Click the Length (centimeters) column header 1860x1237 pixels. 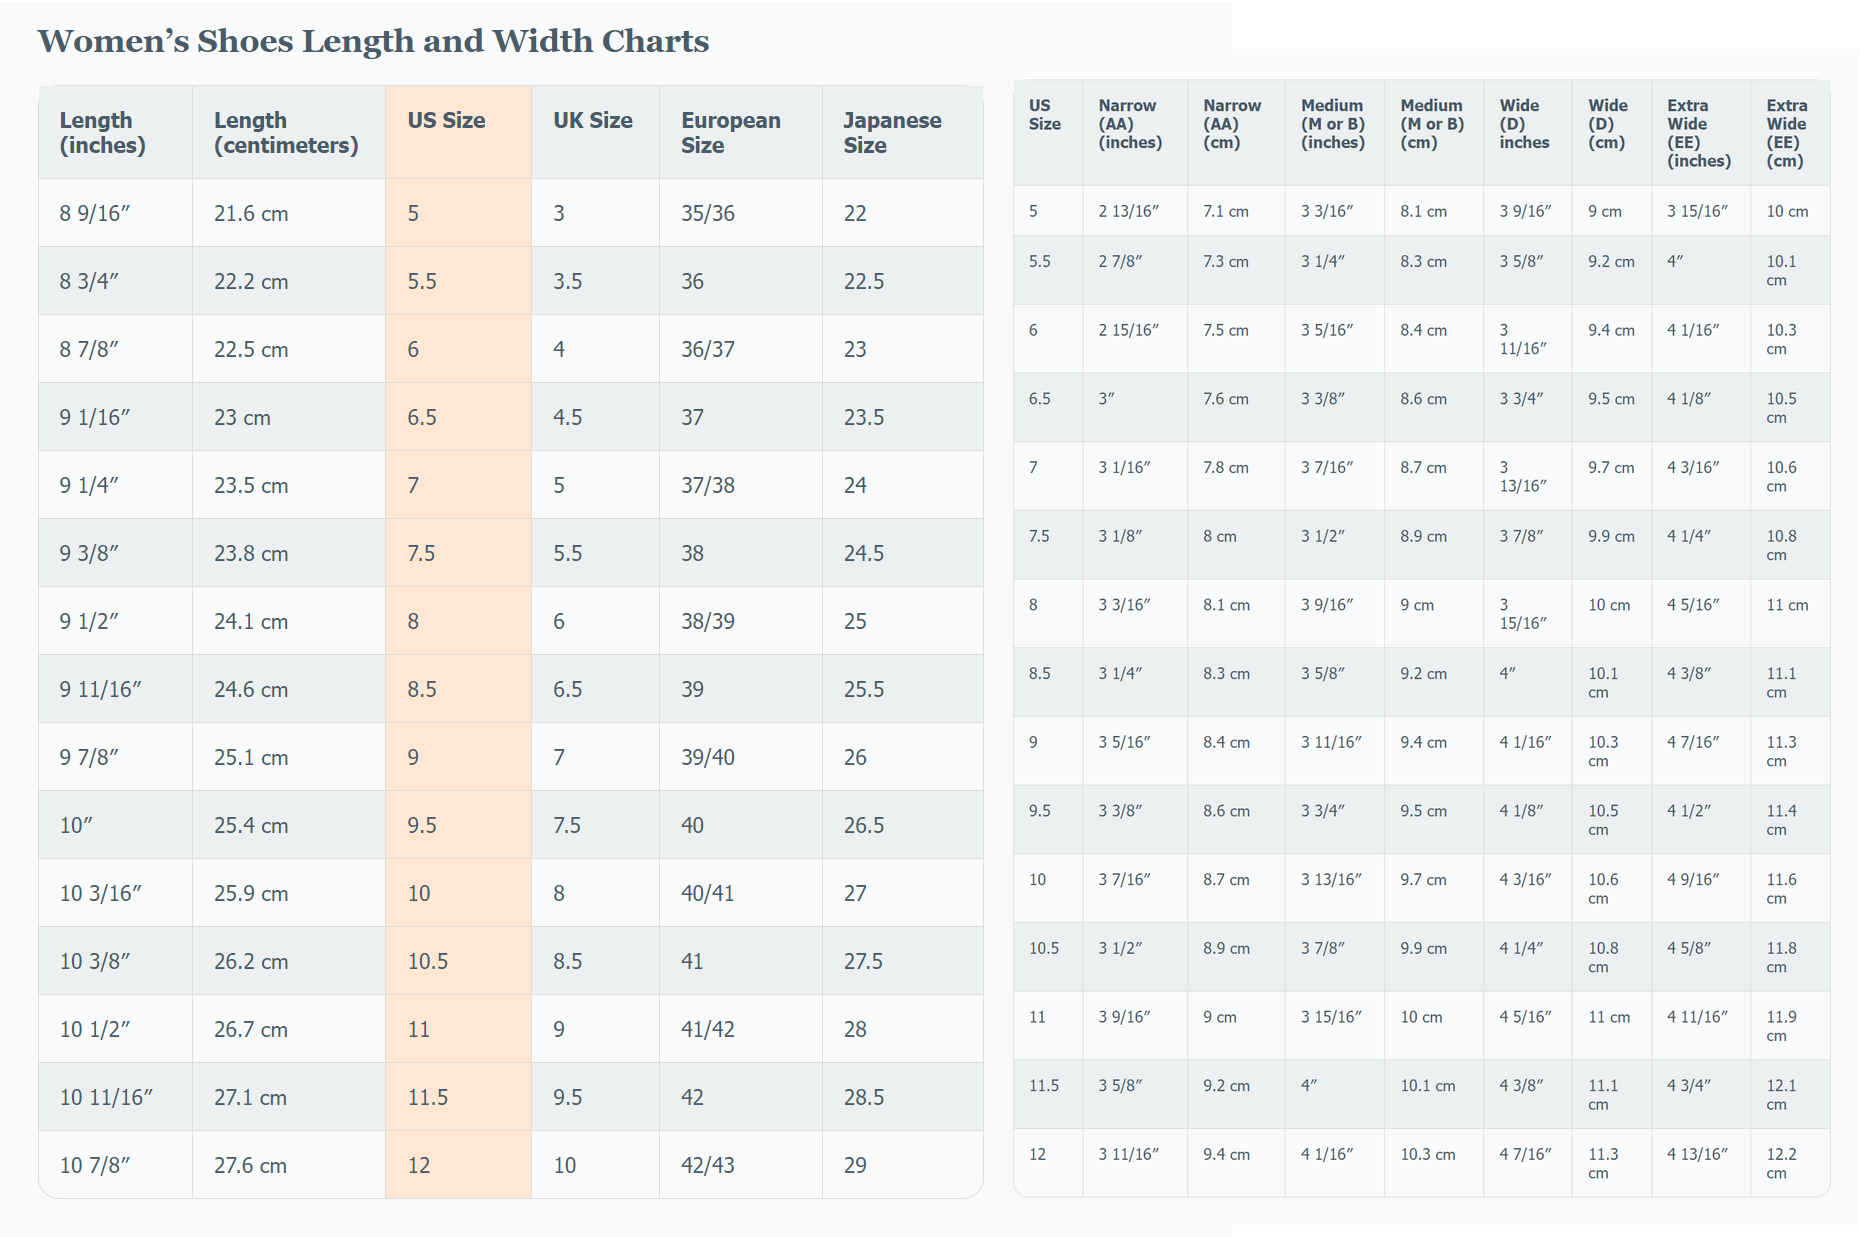286,133
